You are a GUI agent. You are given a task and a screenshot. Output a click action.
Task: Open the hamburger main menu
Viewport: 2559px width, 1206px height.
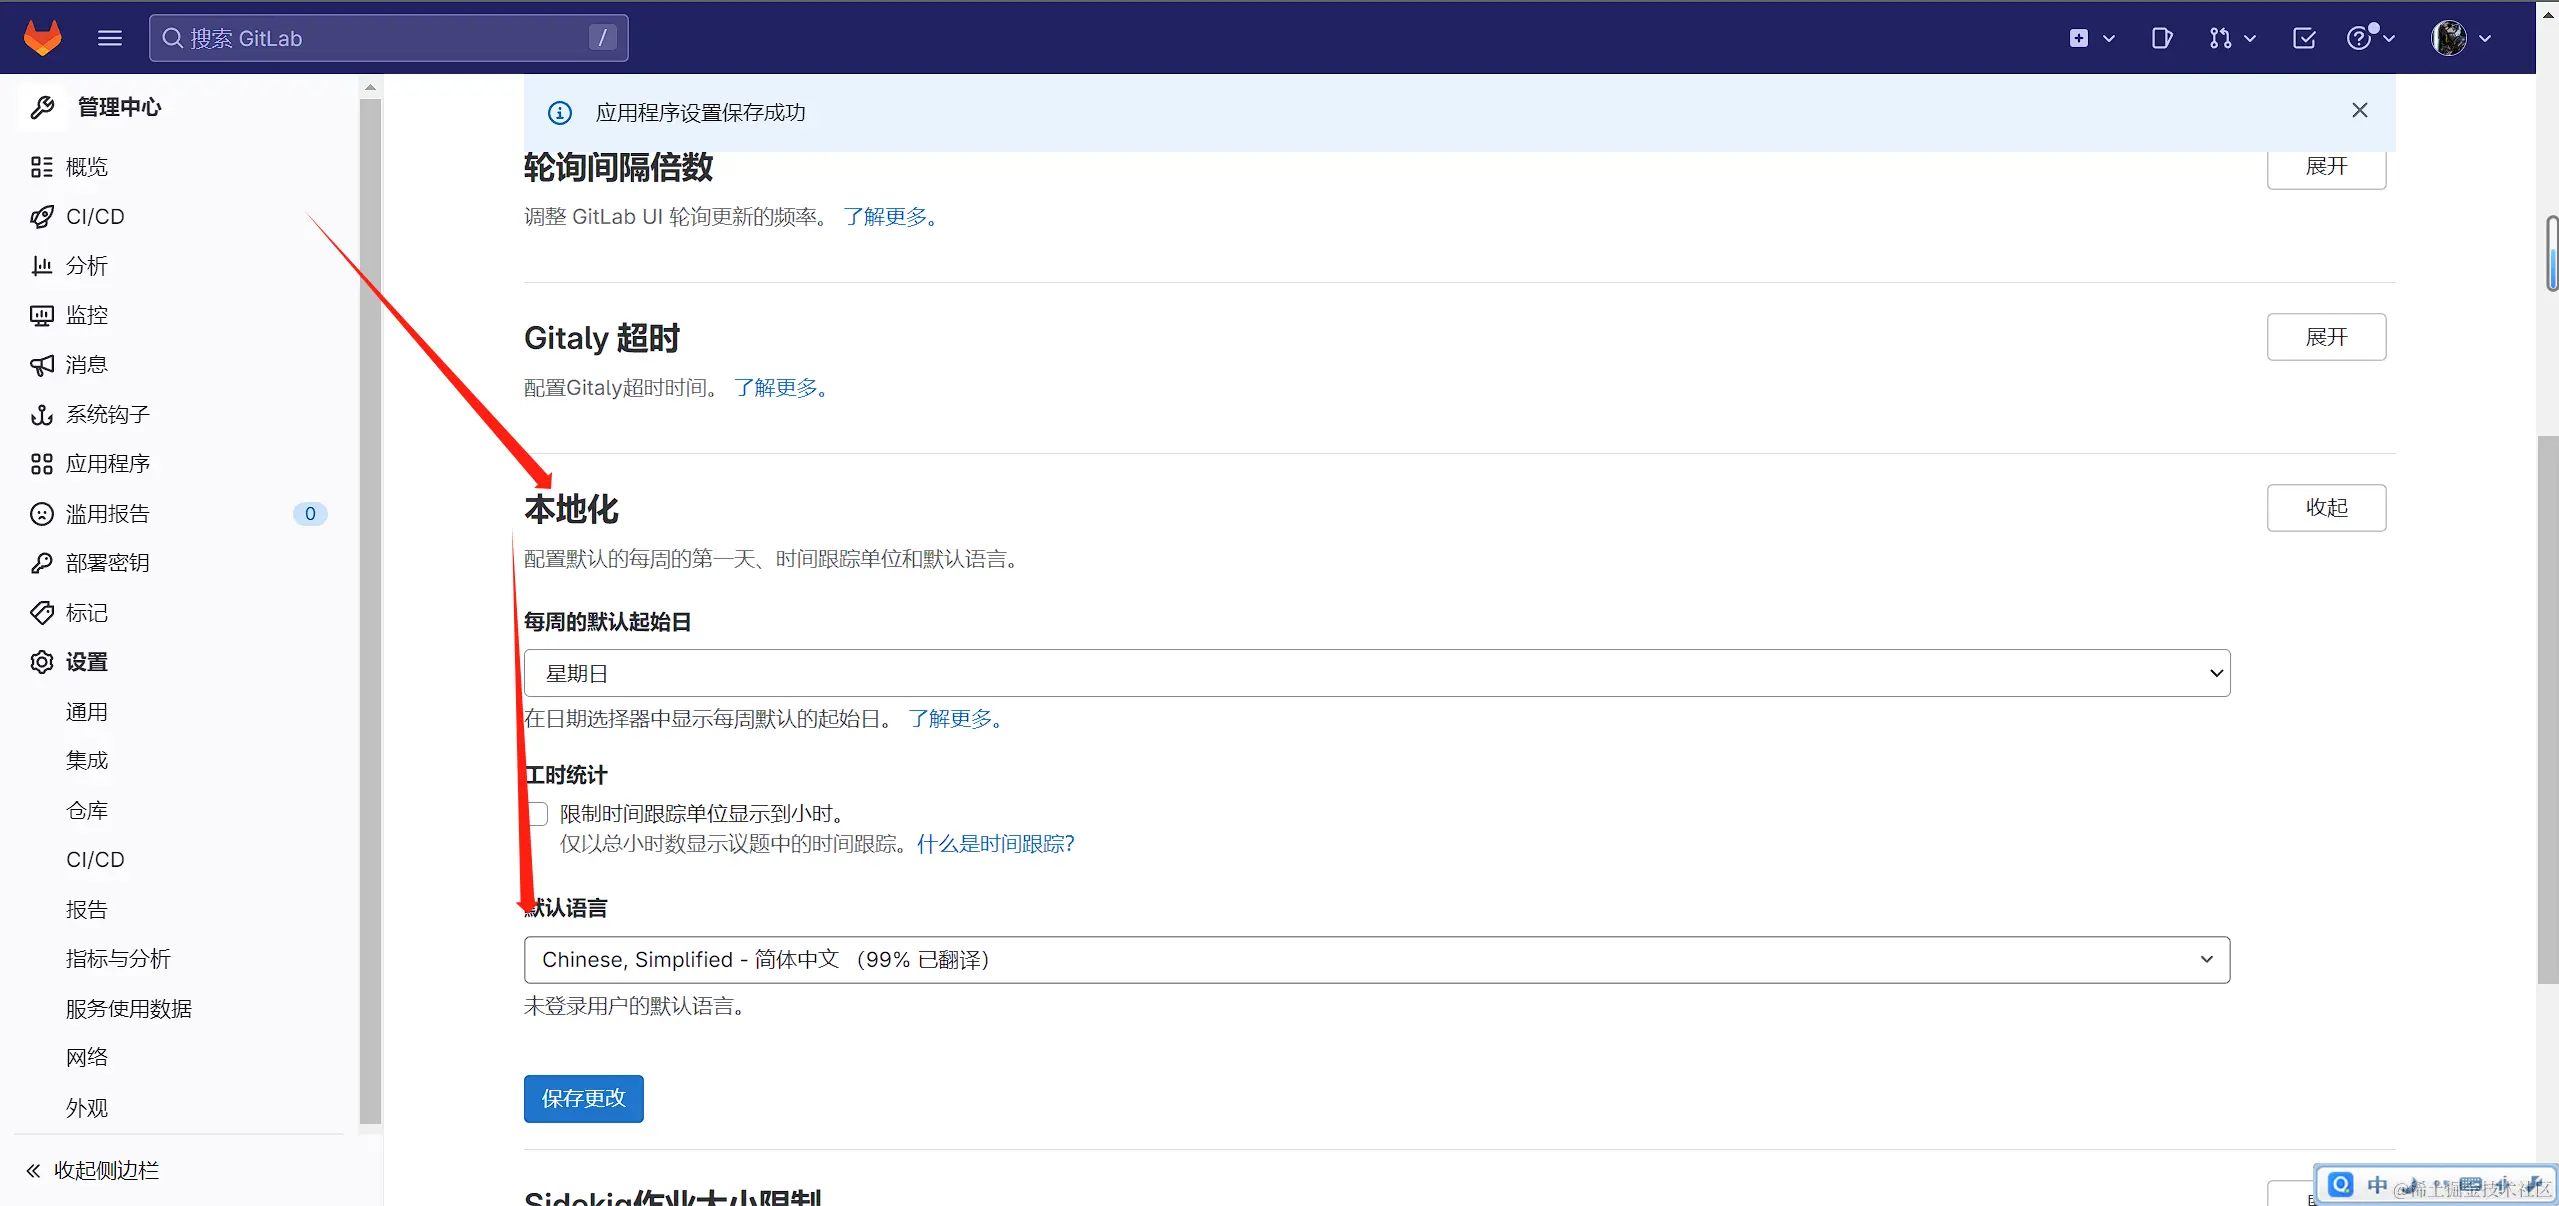(110, 38)
